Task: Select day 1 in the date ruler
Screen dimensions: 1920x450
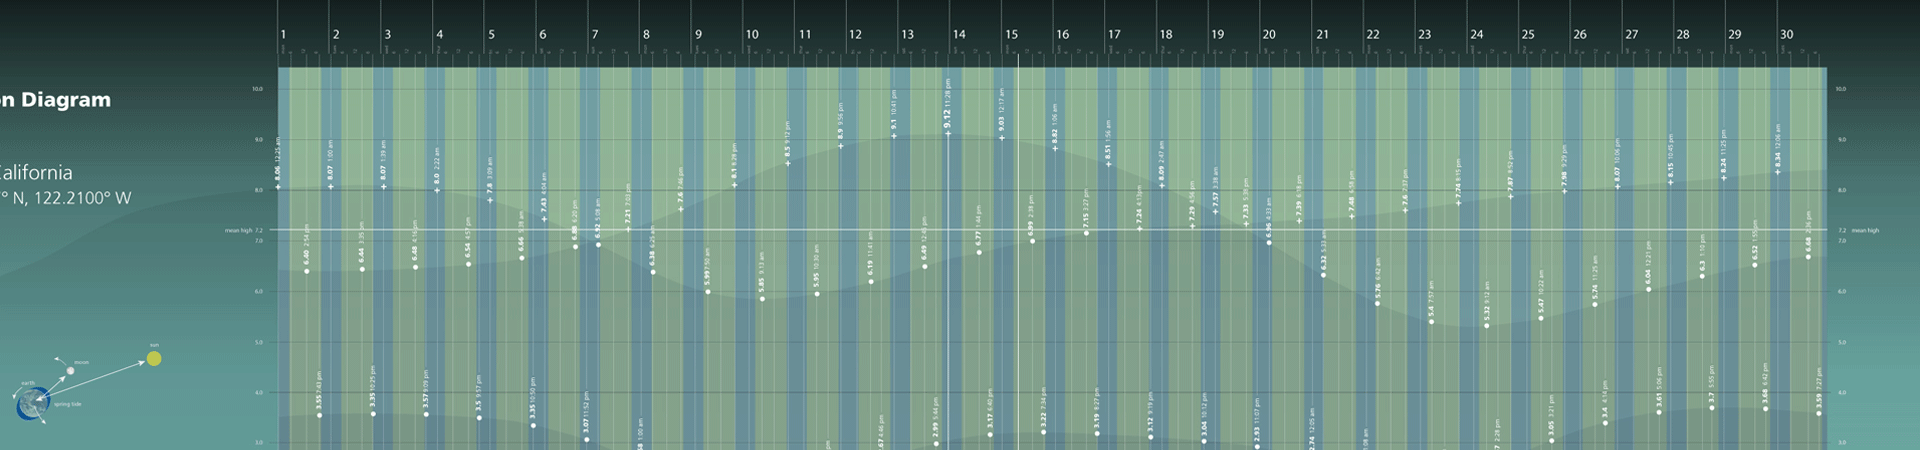Action: pyautogui.click(x=284, y=34)
